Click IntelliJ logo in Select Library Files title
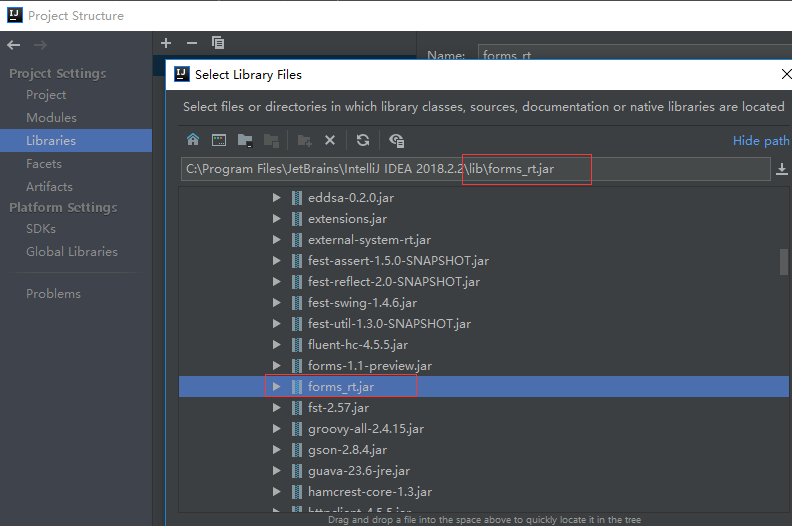 pos(182,74)
